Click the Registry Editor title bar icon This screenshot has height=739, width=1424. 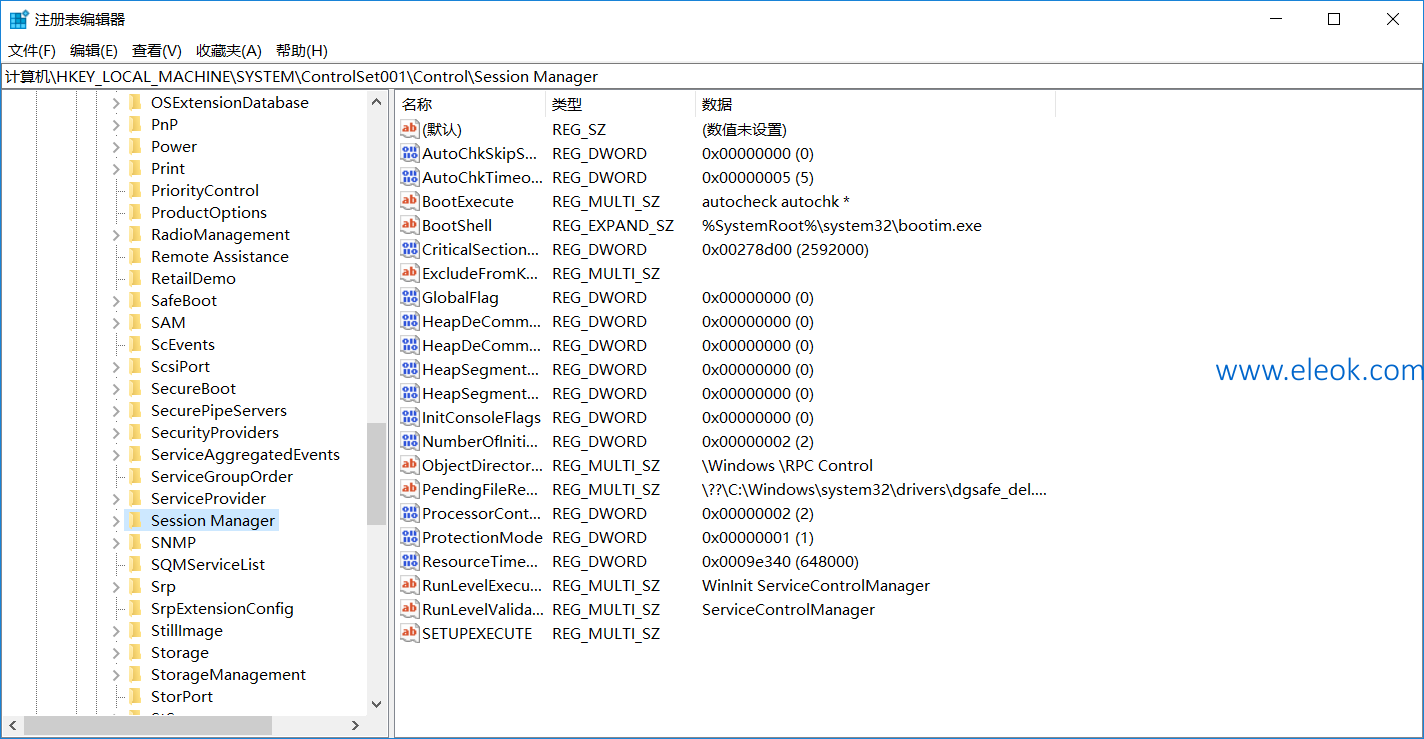point(19,19)
